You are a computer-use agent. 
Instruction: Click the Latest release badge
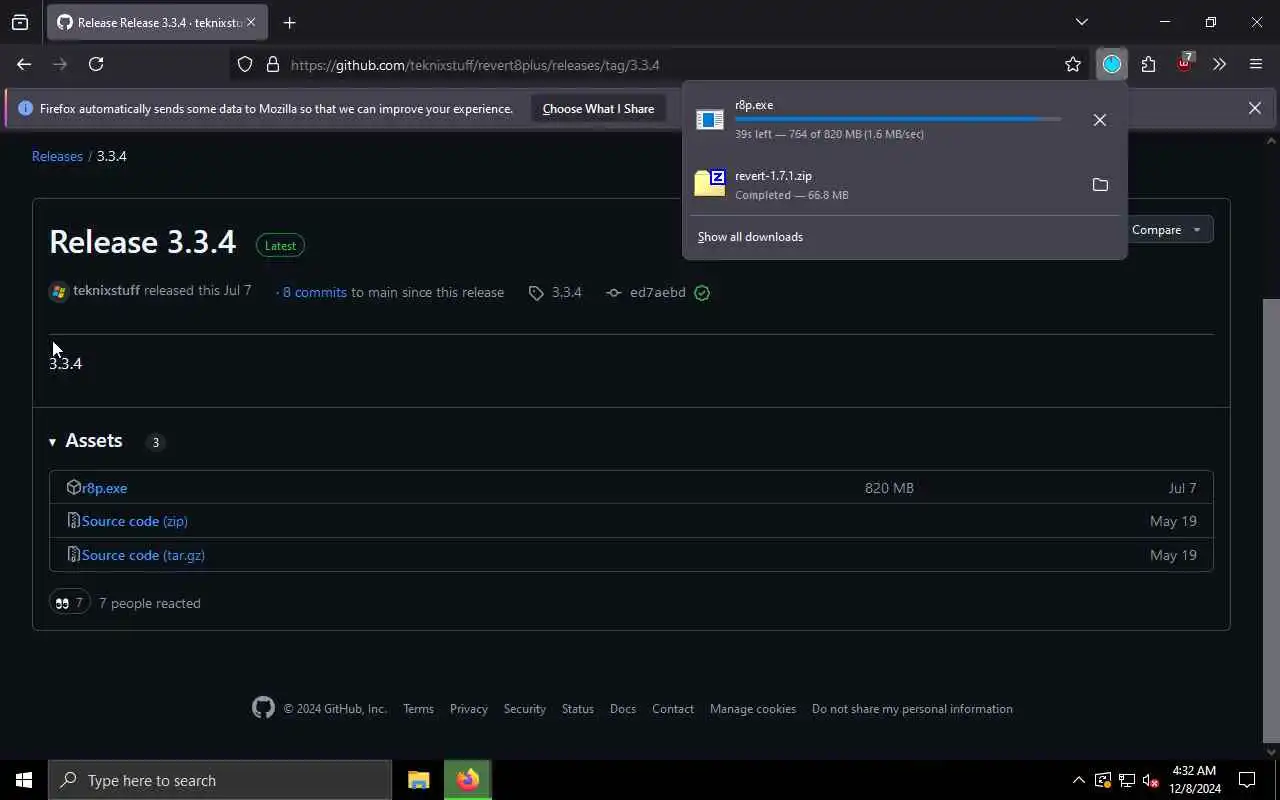click(x=280, y=245)
